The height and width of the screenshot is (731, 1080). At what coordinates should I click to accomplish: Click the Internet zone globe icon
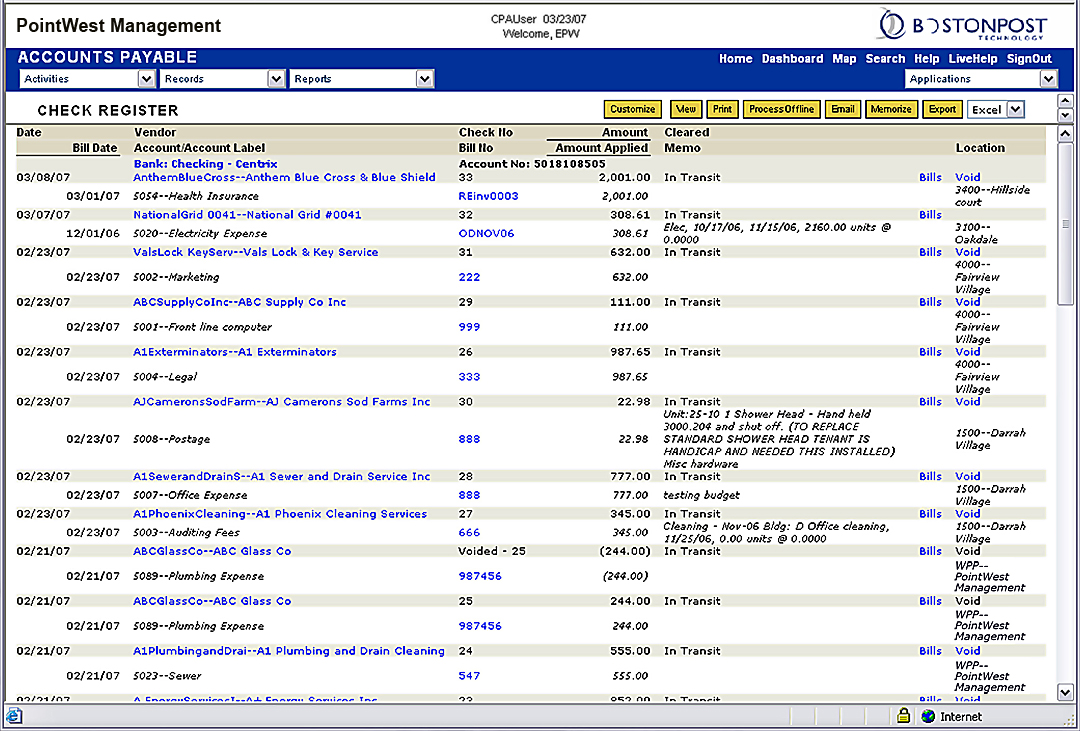928,716
